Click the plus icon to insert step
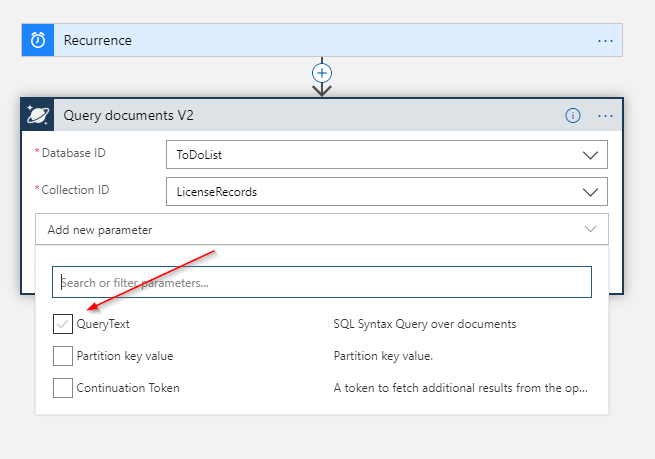This screenshot has width=655, height=459. coord(322,73)
